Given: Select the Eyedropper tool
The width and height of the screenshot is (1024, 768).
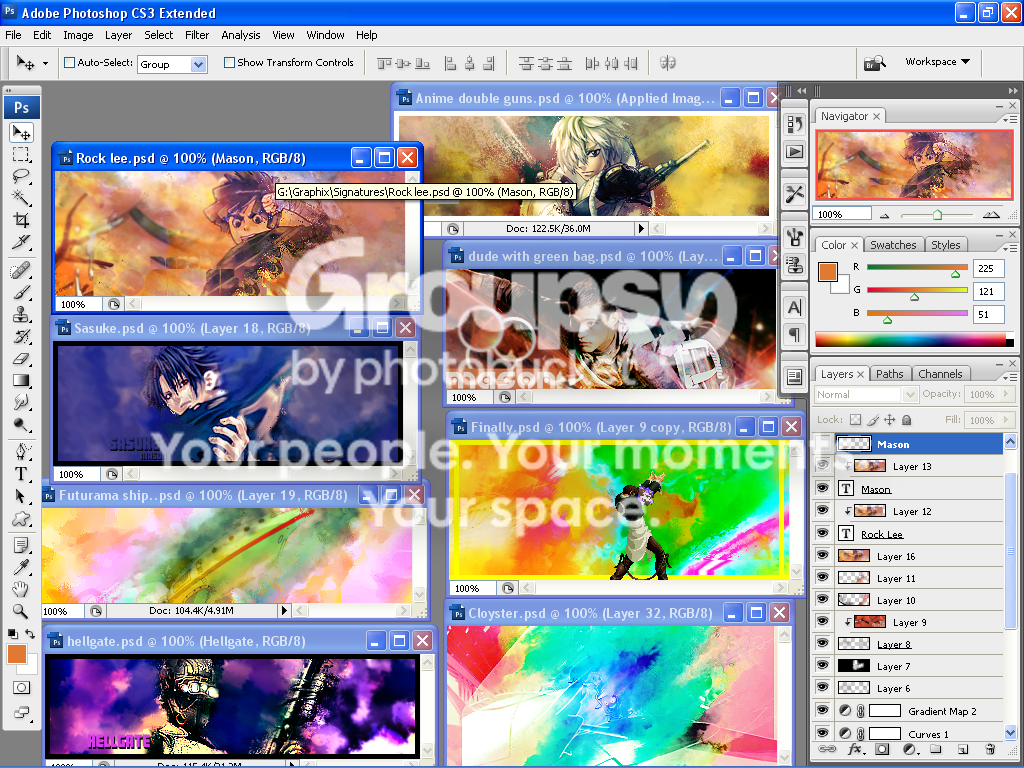Looking at the screenshot, I should [21, 567].
